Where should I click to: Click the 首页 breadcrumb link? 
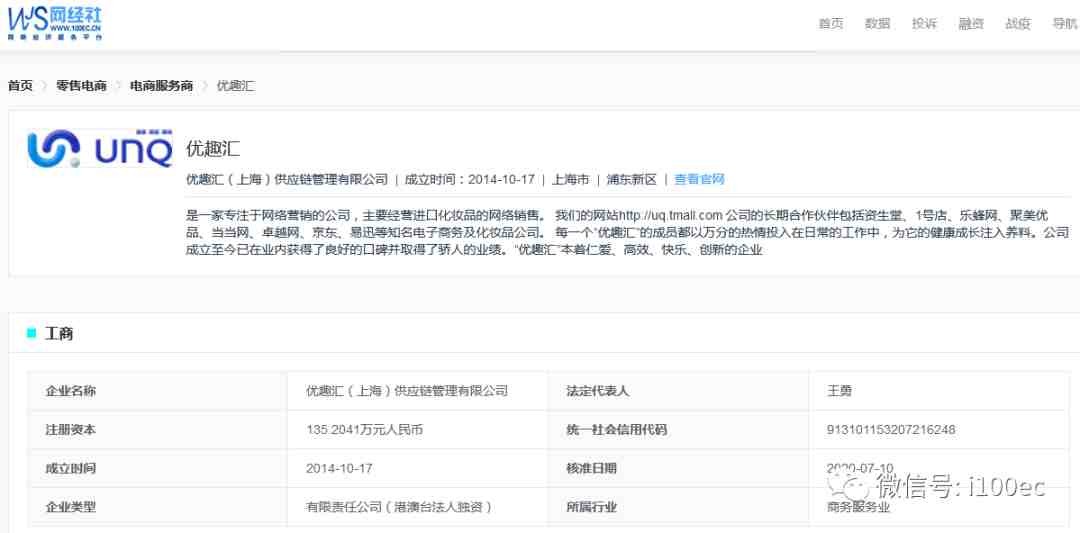coord(20,86)
